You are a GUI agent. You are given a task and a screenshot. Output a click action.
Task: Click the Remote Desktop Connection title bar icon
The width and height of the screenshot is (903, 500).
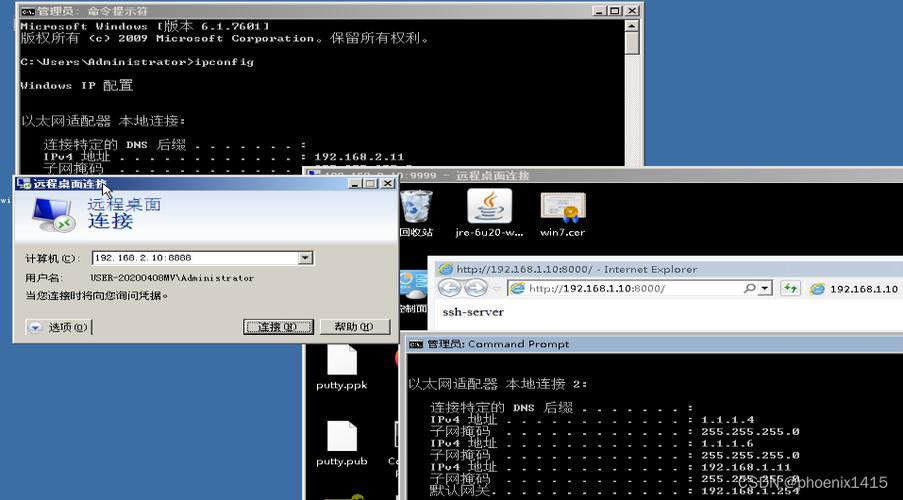pyautogui.click(x=23, y=184)
